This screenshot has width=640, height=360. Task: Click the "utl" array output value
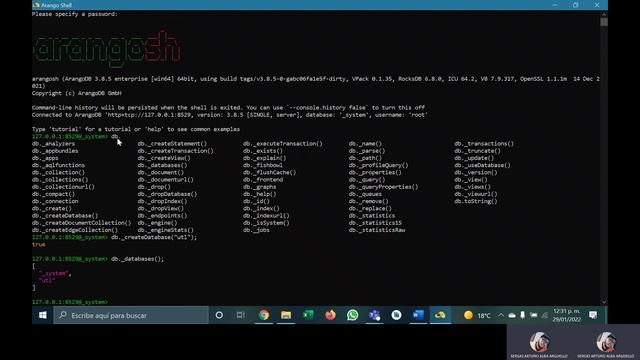(47, 280)
